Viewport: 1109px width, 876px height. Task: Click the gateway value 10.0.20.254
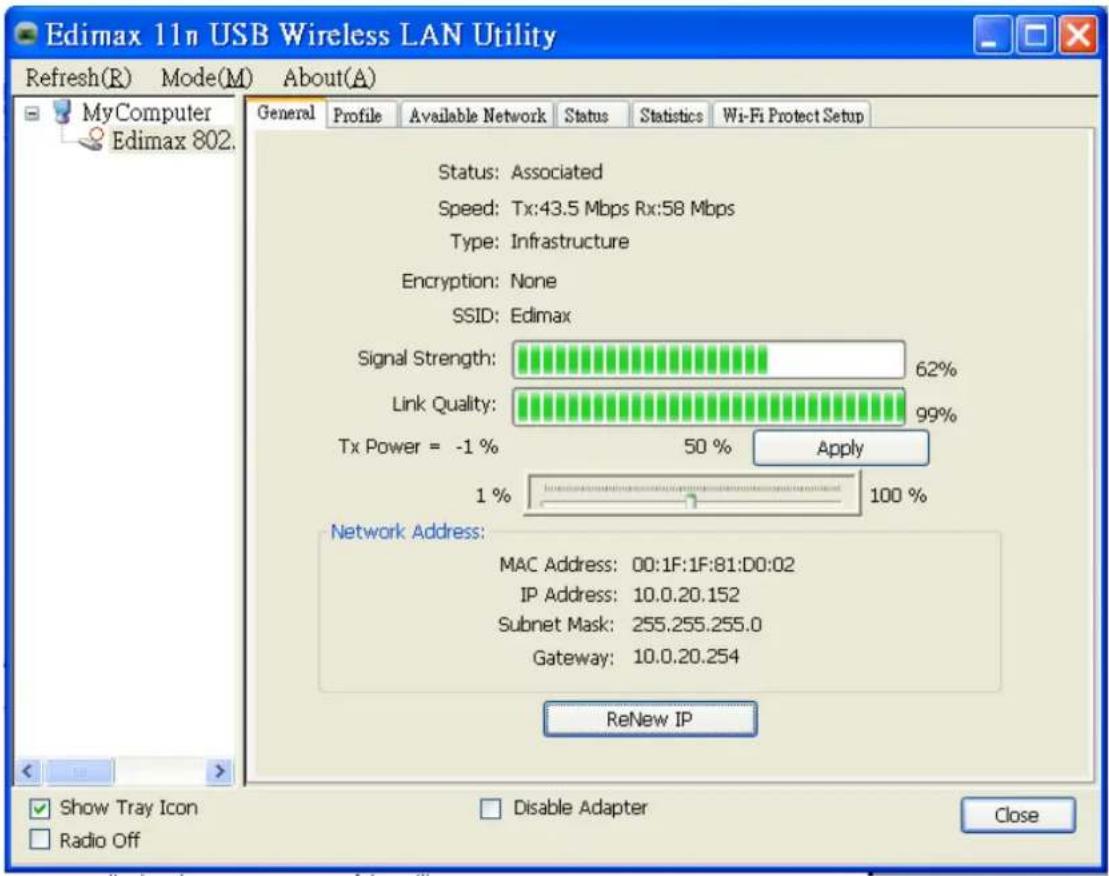point(686,656)
